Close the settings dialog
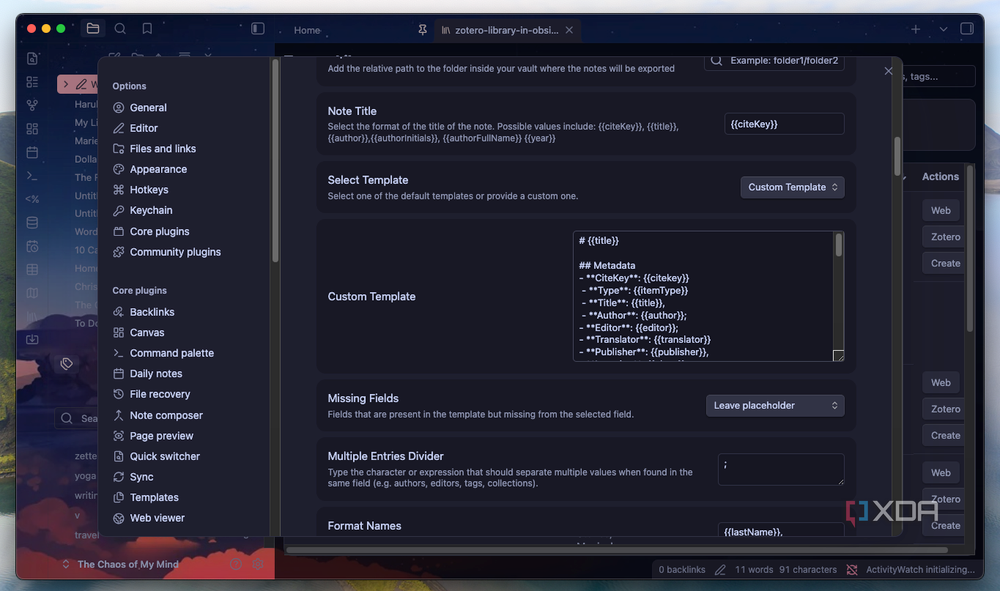This screenshot has height=591, width=1000. (888, 71)
